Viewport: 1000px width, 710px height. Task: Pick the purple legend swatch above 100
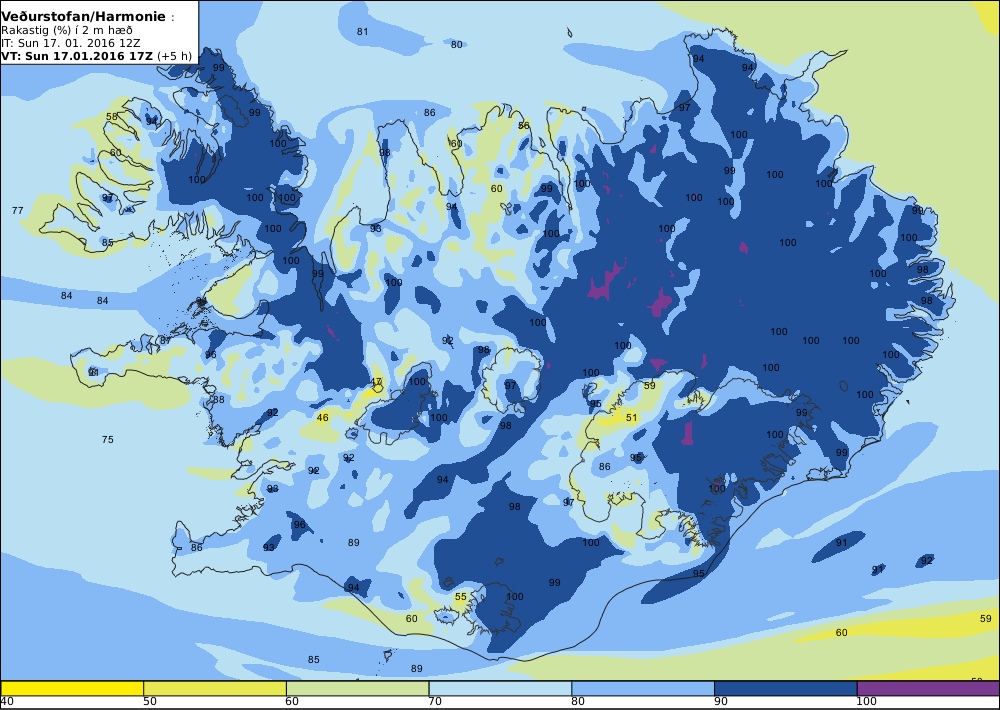click(x=928, y=688)
